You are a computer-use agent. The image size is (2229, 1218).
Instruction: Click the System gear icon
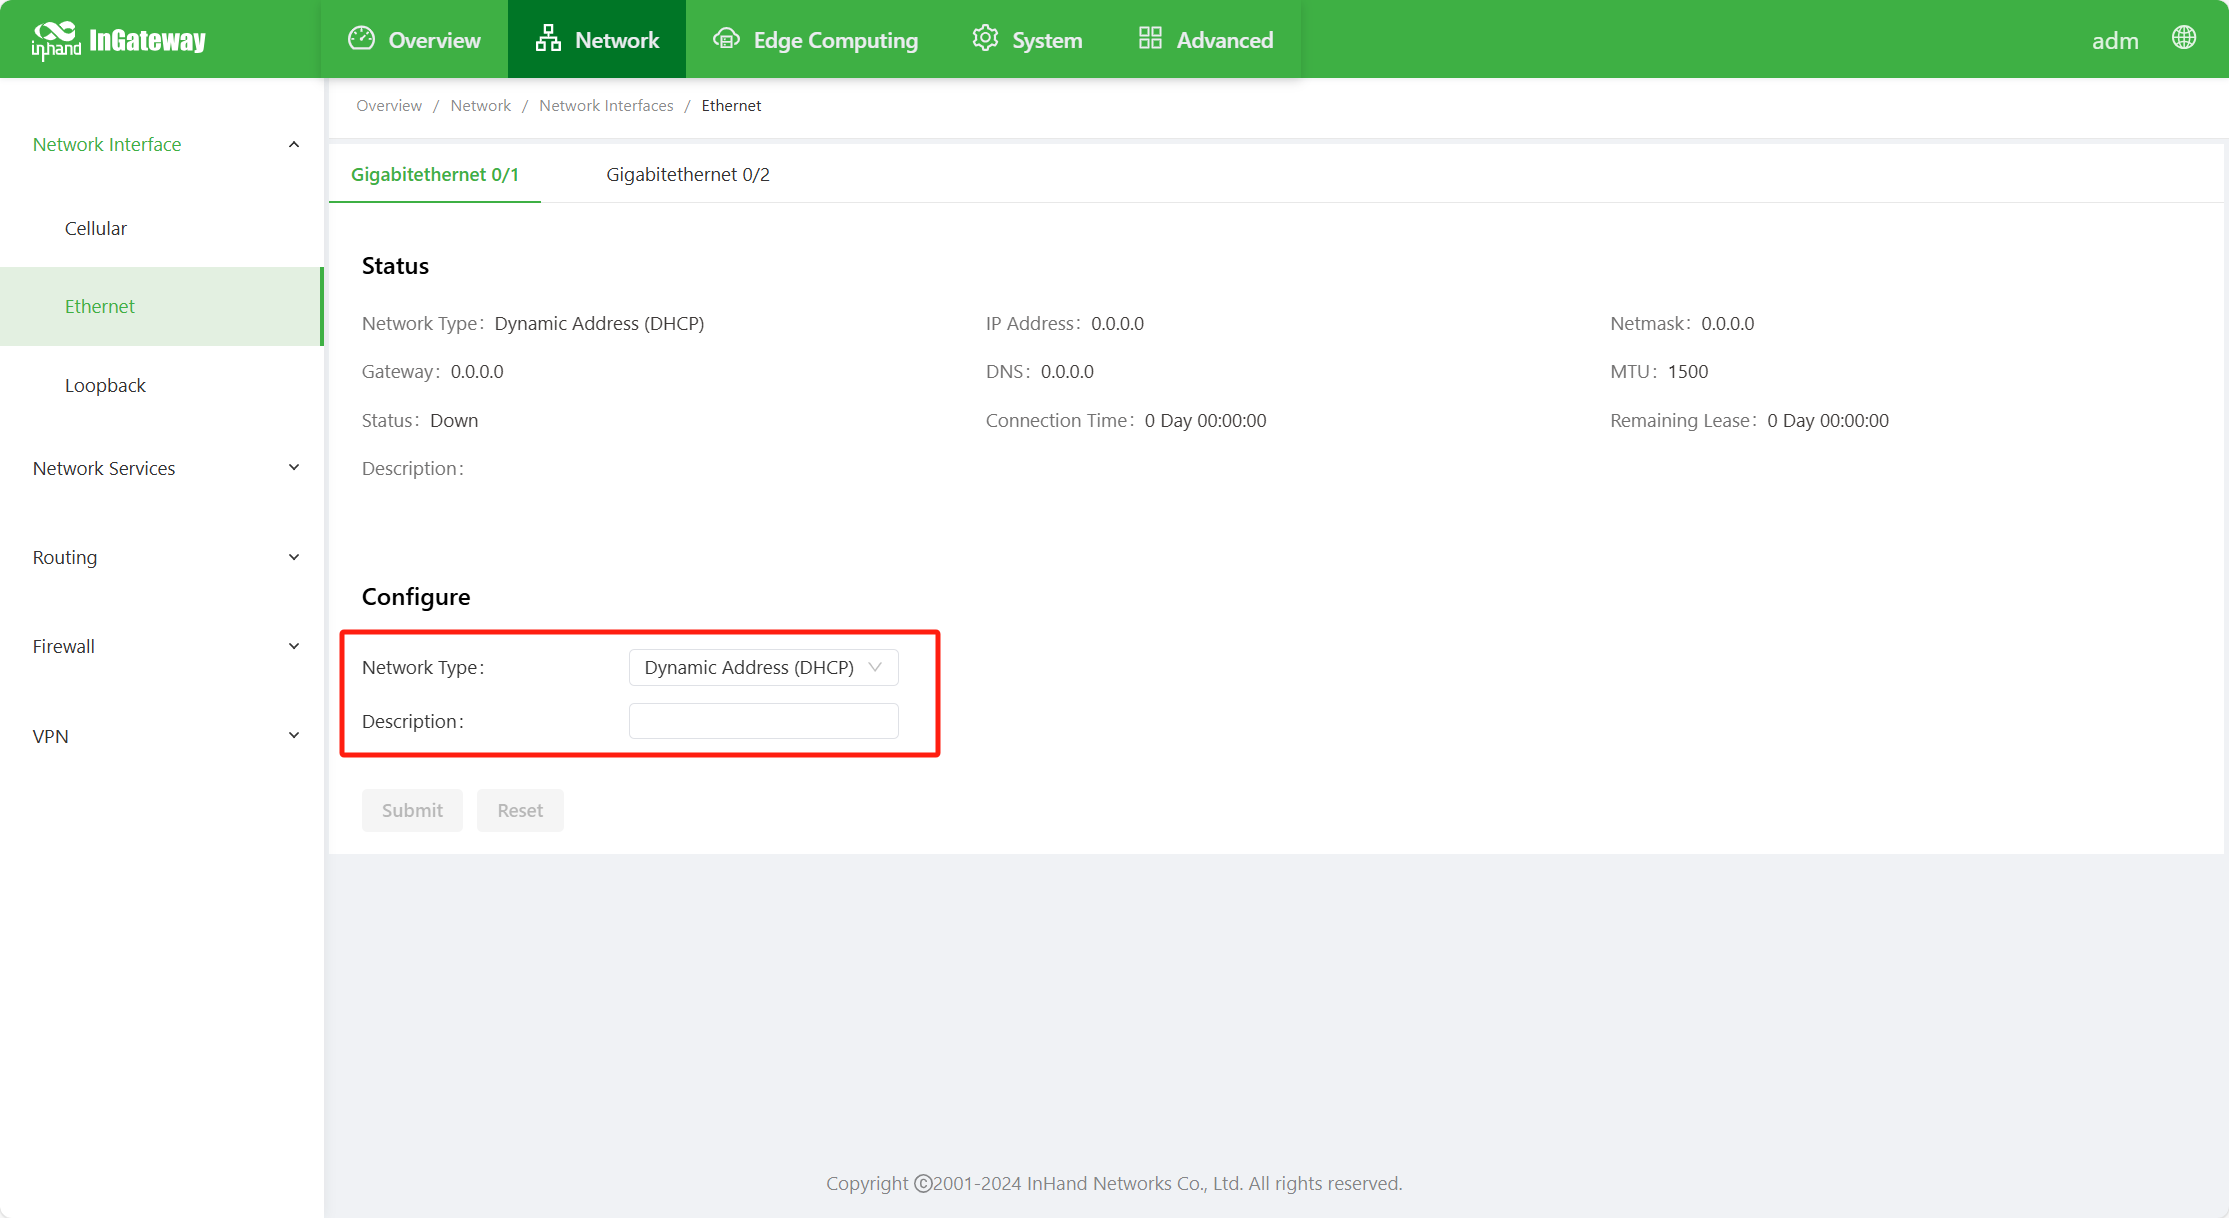985,39
